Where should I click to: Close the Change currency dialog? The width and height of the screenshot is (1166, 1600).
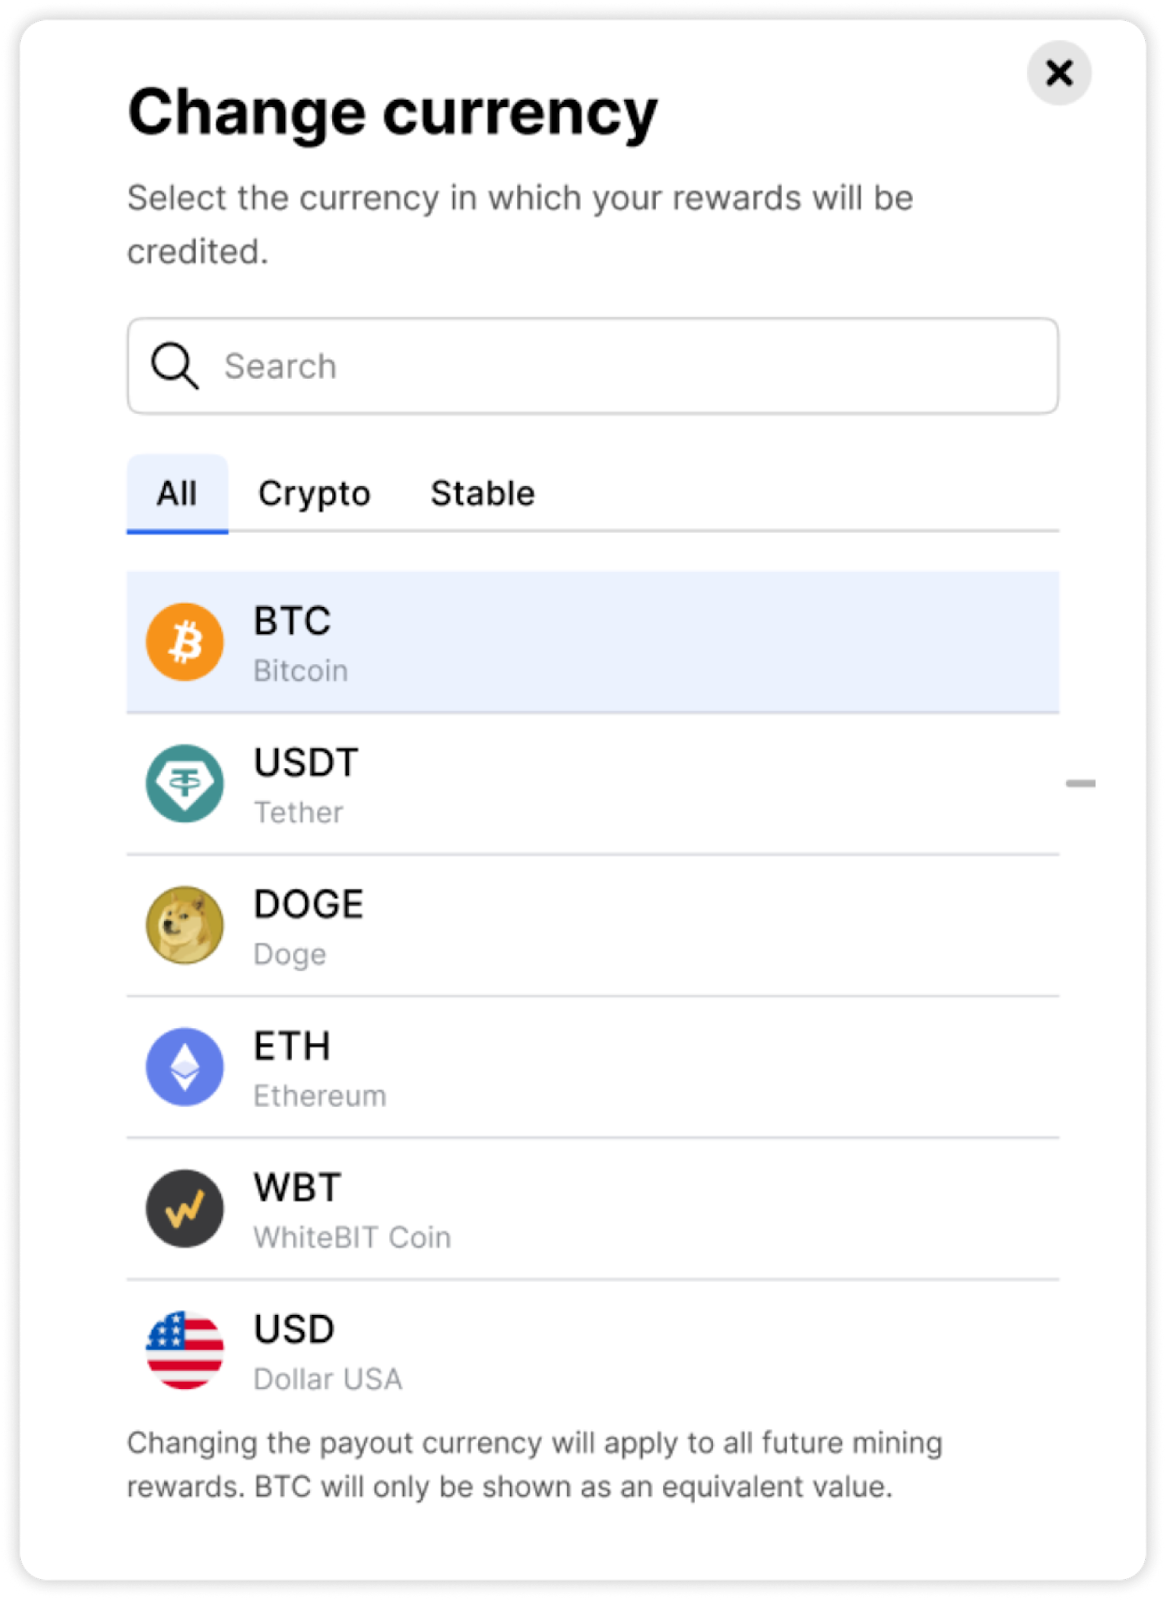pos(1059,73)
